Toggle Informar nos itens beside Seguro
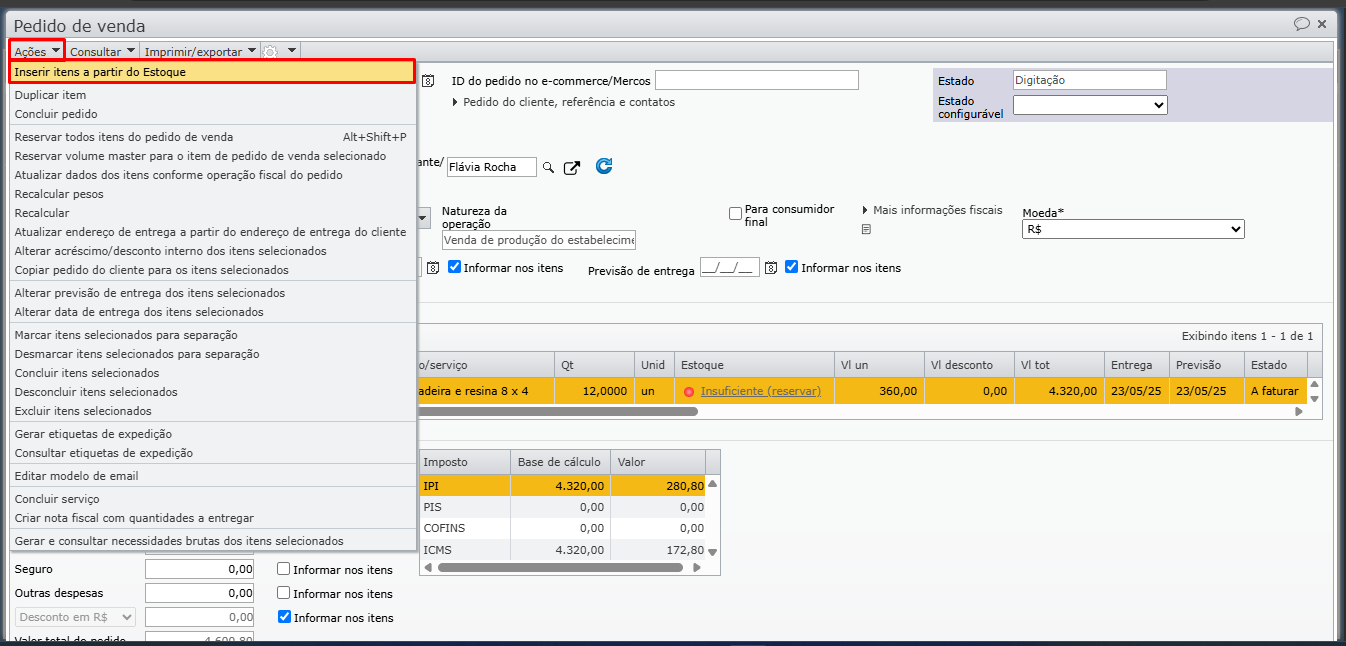The image size is (1346, 646). (284, 570)
